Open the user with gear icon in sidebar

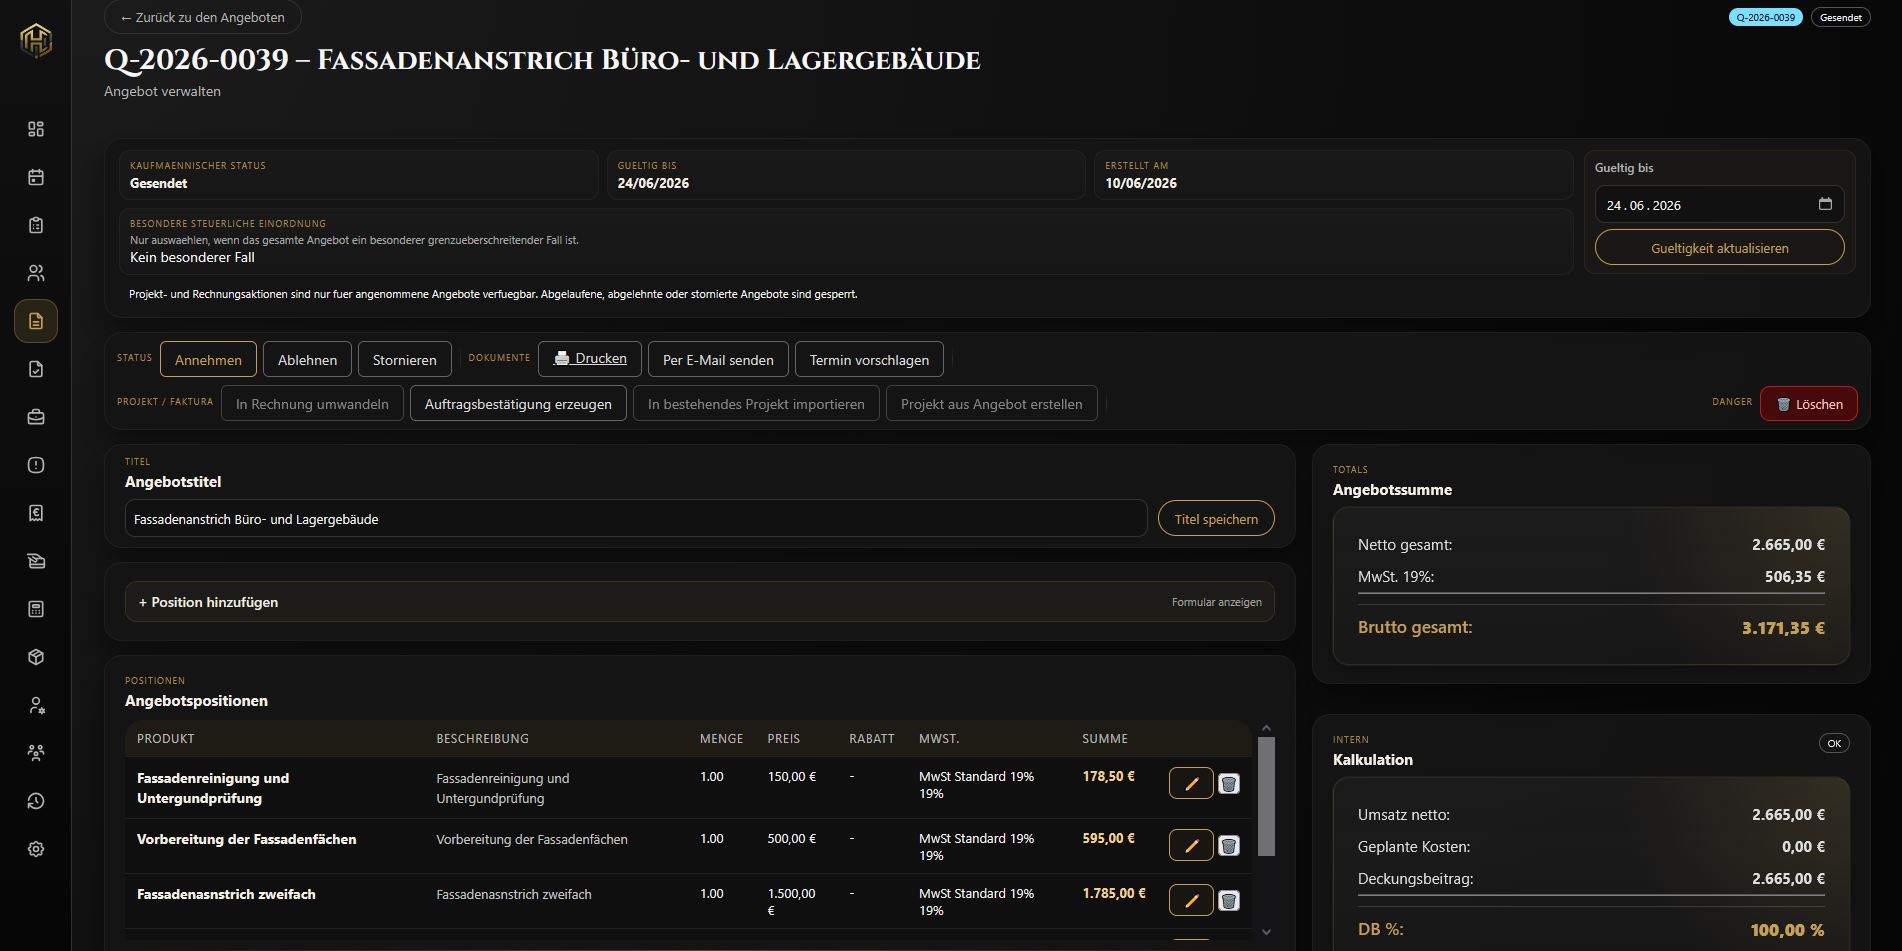tap(36, 705)
